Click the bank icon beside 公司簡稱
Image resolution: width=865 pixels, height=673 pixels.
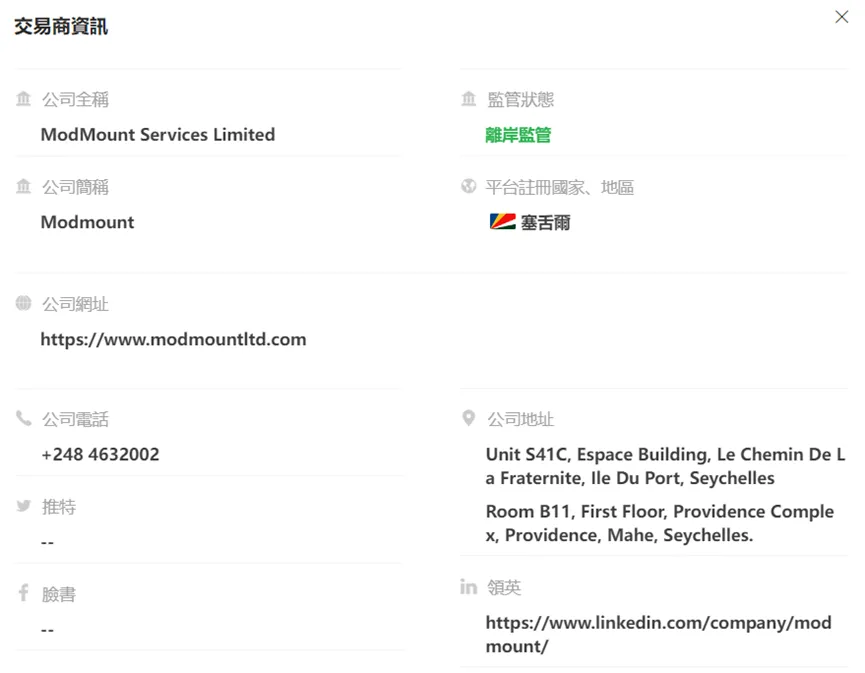click(x=24, y=186)
